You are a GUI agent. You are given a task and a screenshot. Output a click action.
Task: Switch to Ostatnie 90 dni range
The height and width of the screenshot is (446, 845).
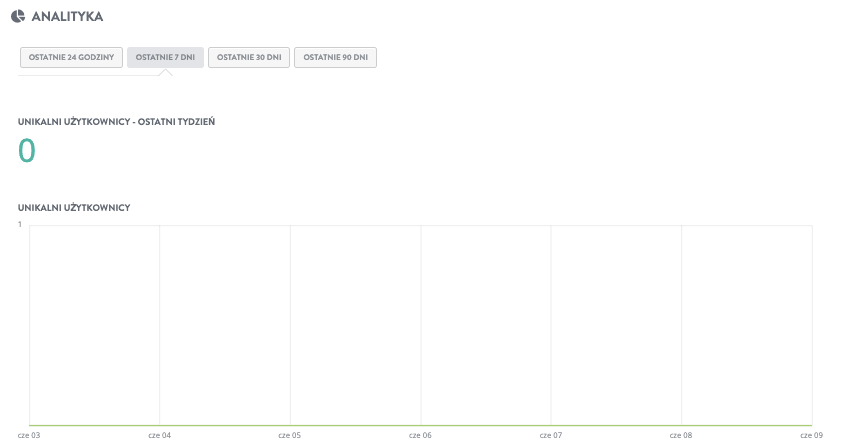(x=335, y=58)
